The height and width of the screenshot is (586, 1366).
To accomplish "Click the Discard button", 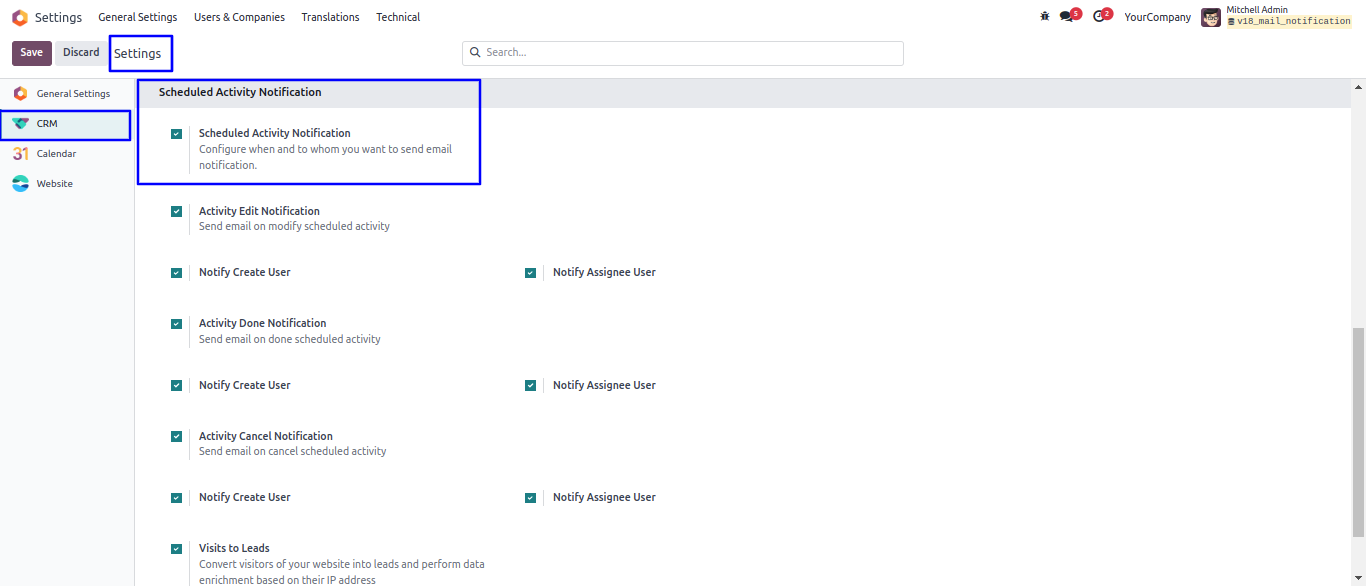I will pos(81,53).
